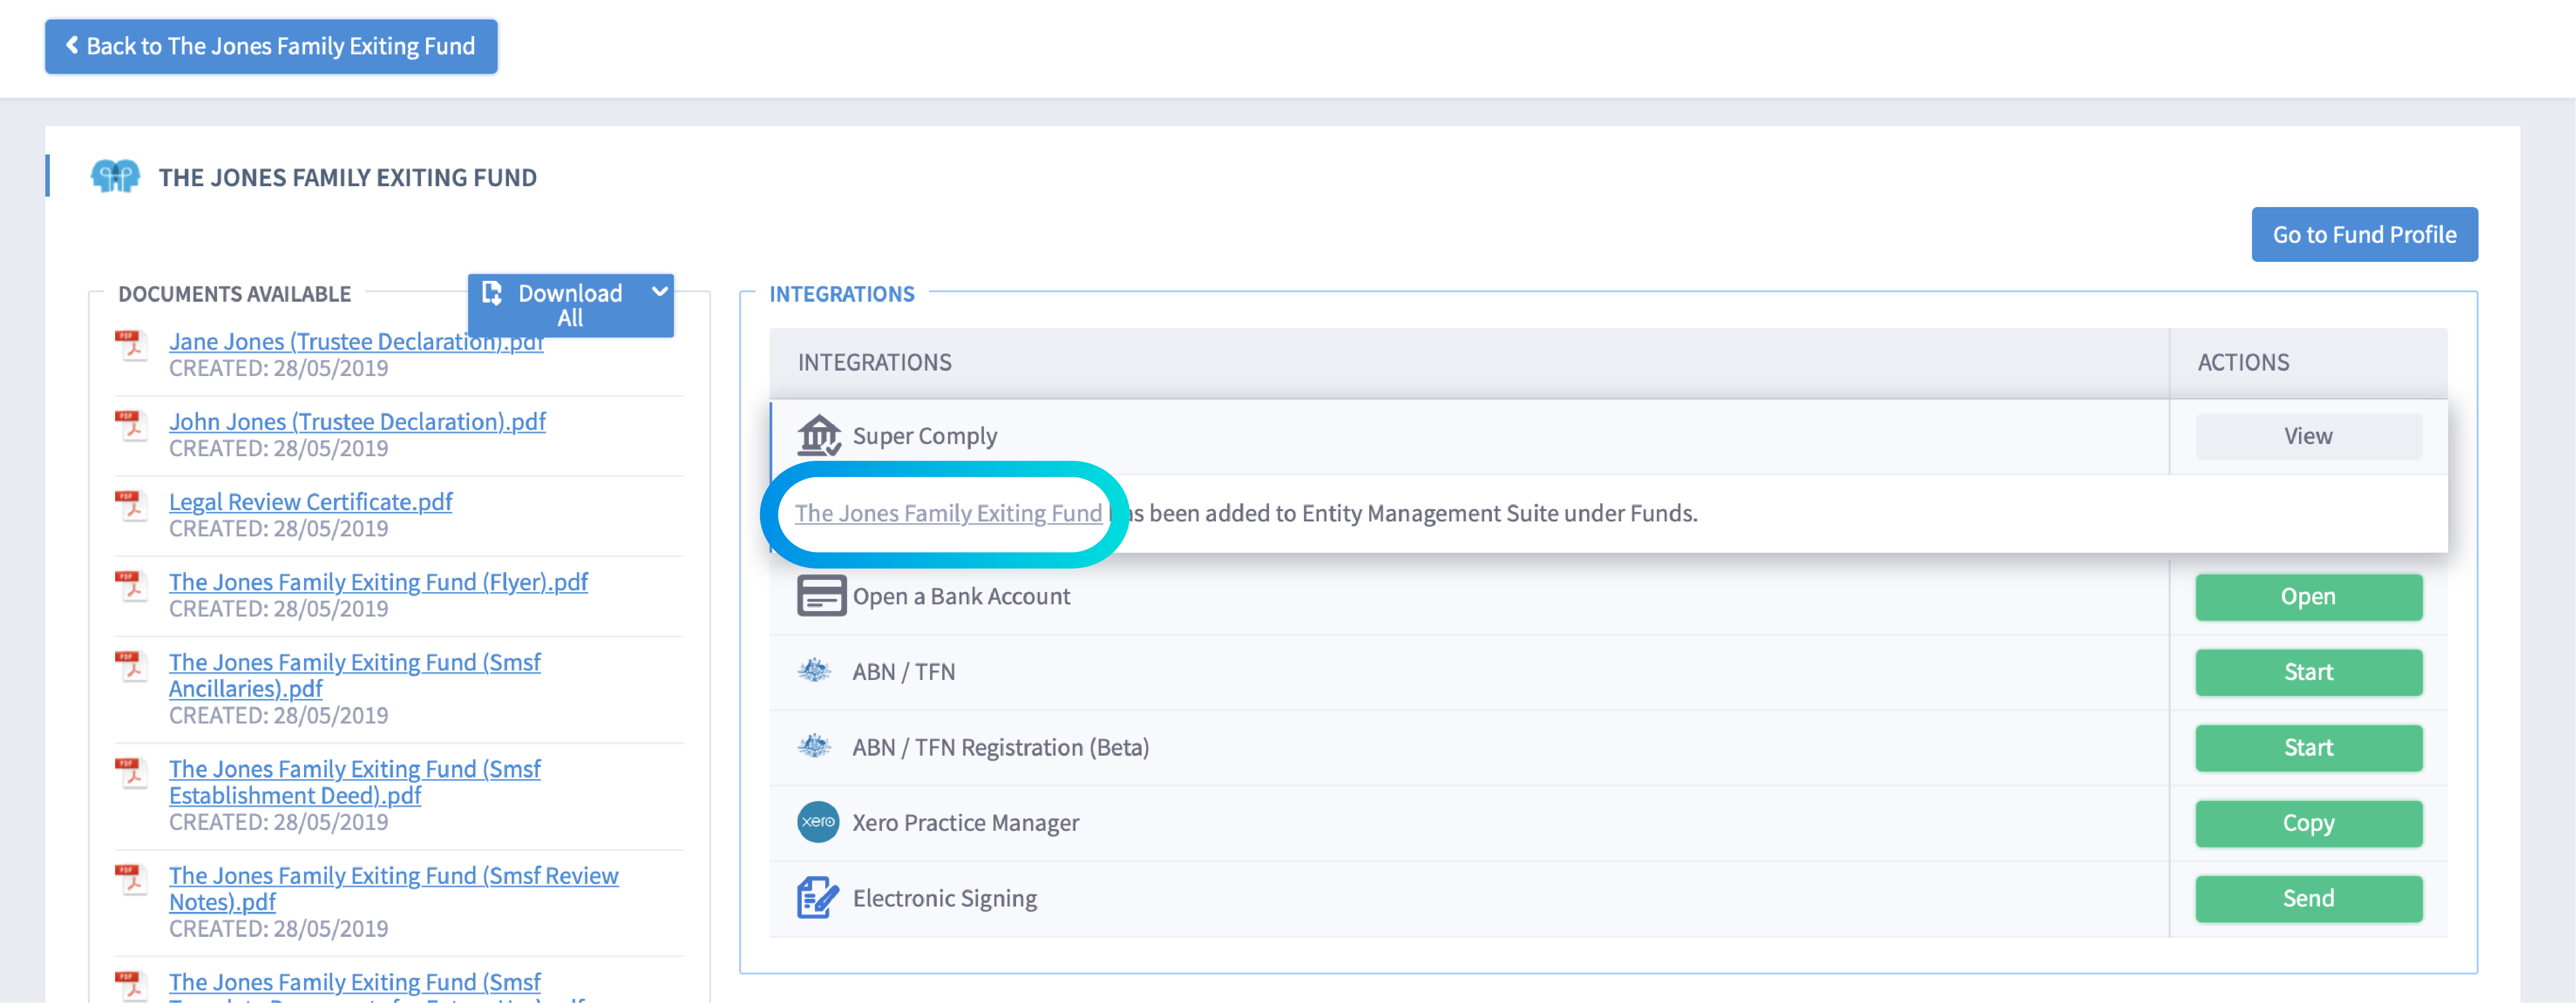This screenshot has width=2576, height=1003.
Task: Click the Super Comply bank icon
Action: click(819, 436)
